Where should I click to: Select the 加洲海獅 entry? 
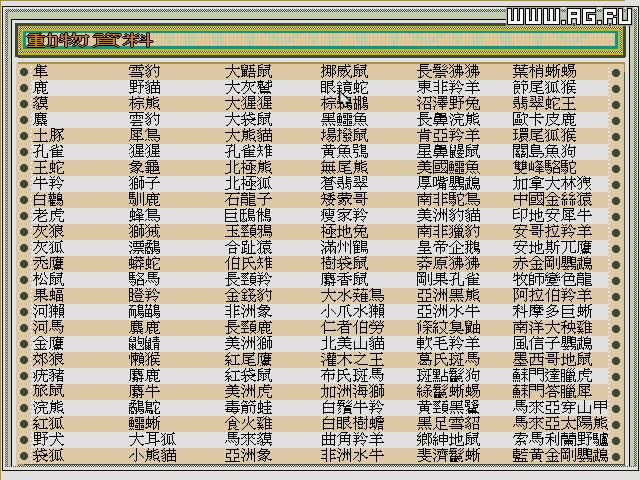352,391
